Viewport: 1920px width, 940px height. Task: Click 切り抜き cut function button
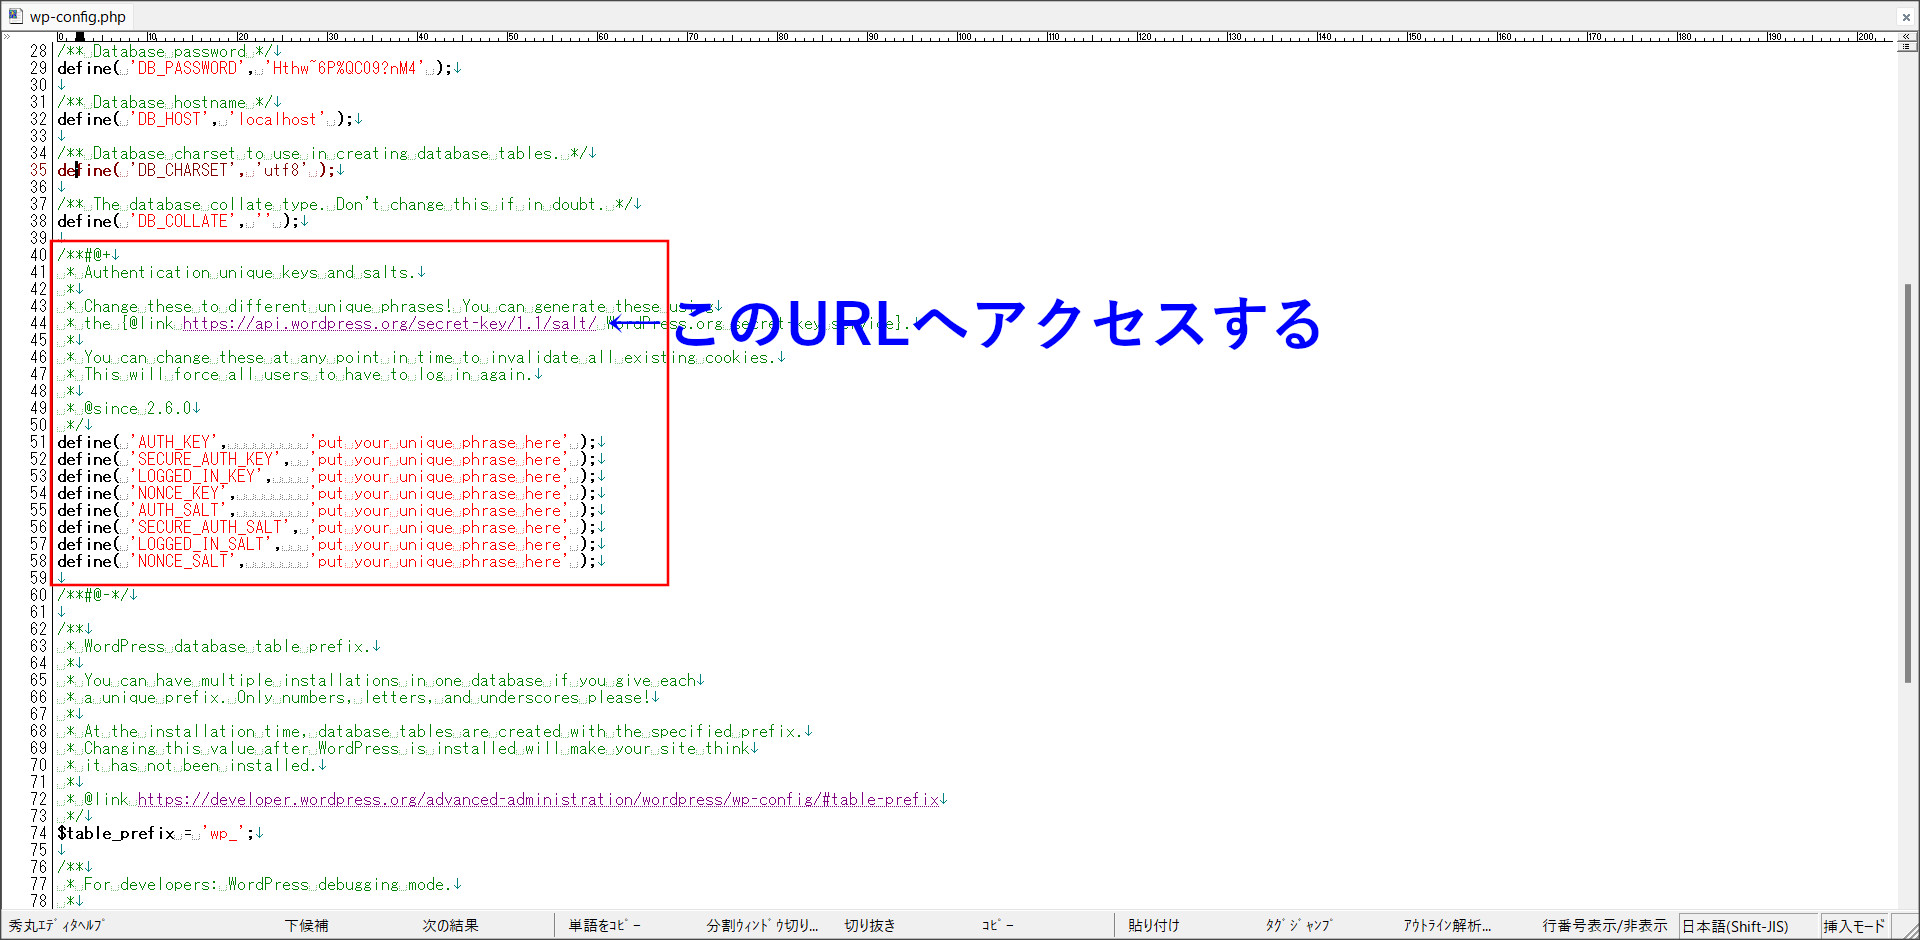point(869,926)
